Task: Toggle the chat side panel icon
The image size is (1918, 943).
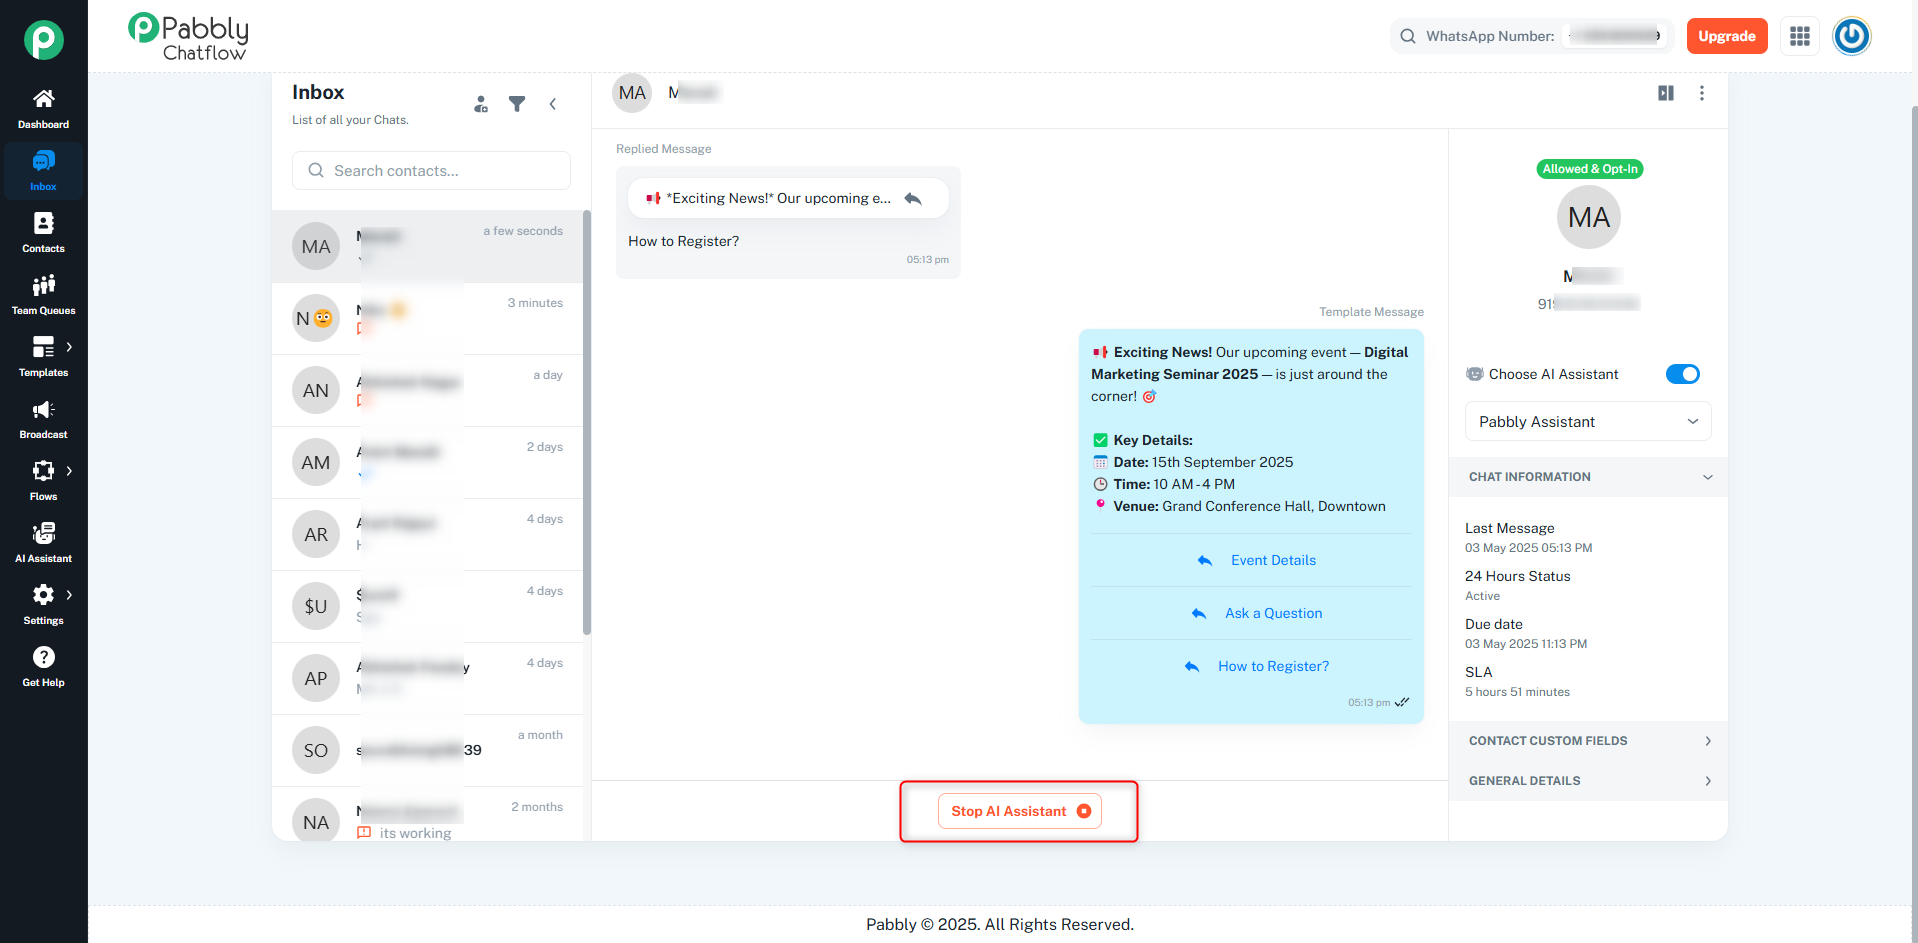Action: [1666, 93]
